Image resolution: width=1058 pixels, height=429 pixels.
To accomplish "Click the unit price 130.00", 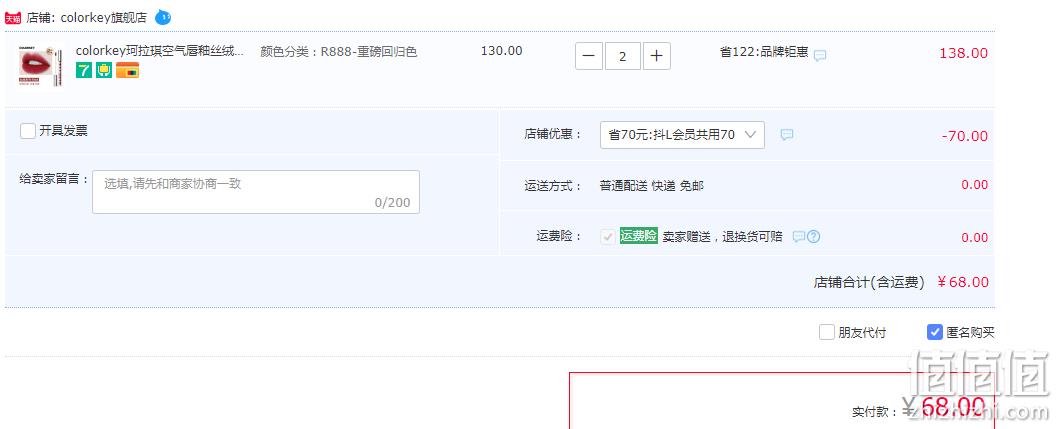I will coord(501,51).
